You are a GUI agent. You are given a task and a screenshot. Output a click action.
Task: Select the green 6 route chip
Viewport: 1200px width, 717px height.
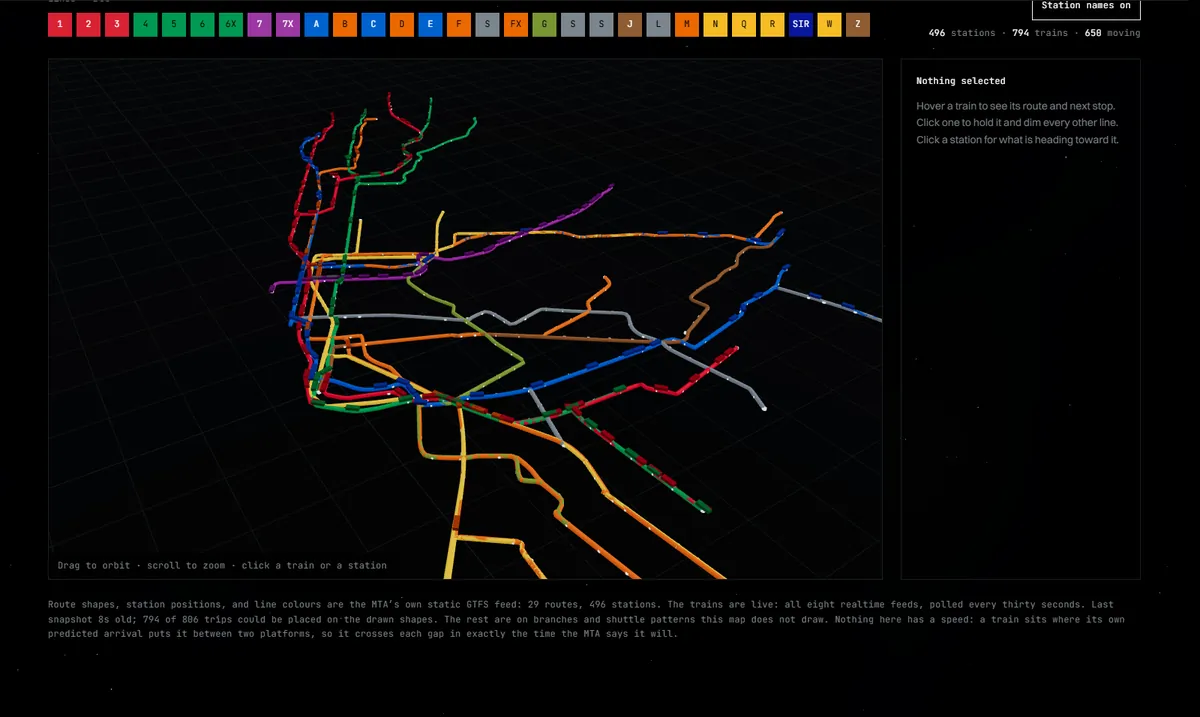[x=202, y=25]
